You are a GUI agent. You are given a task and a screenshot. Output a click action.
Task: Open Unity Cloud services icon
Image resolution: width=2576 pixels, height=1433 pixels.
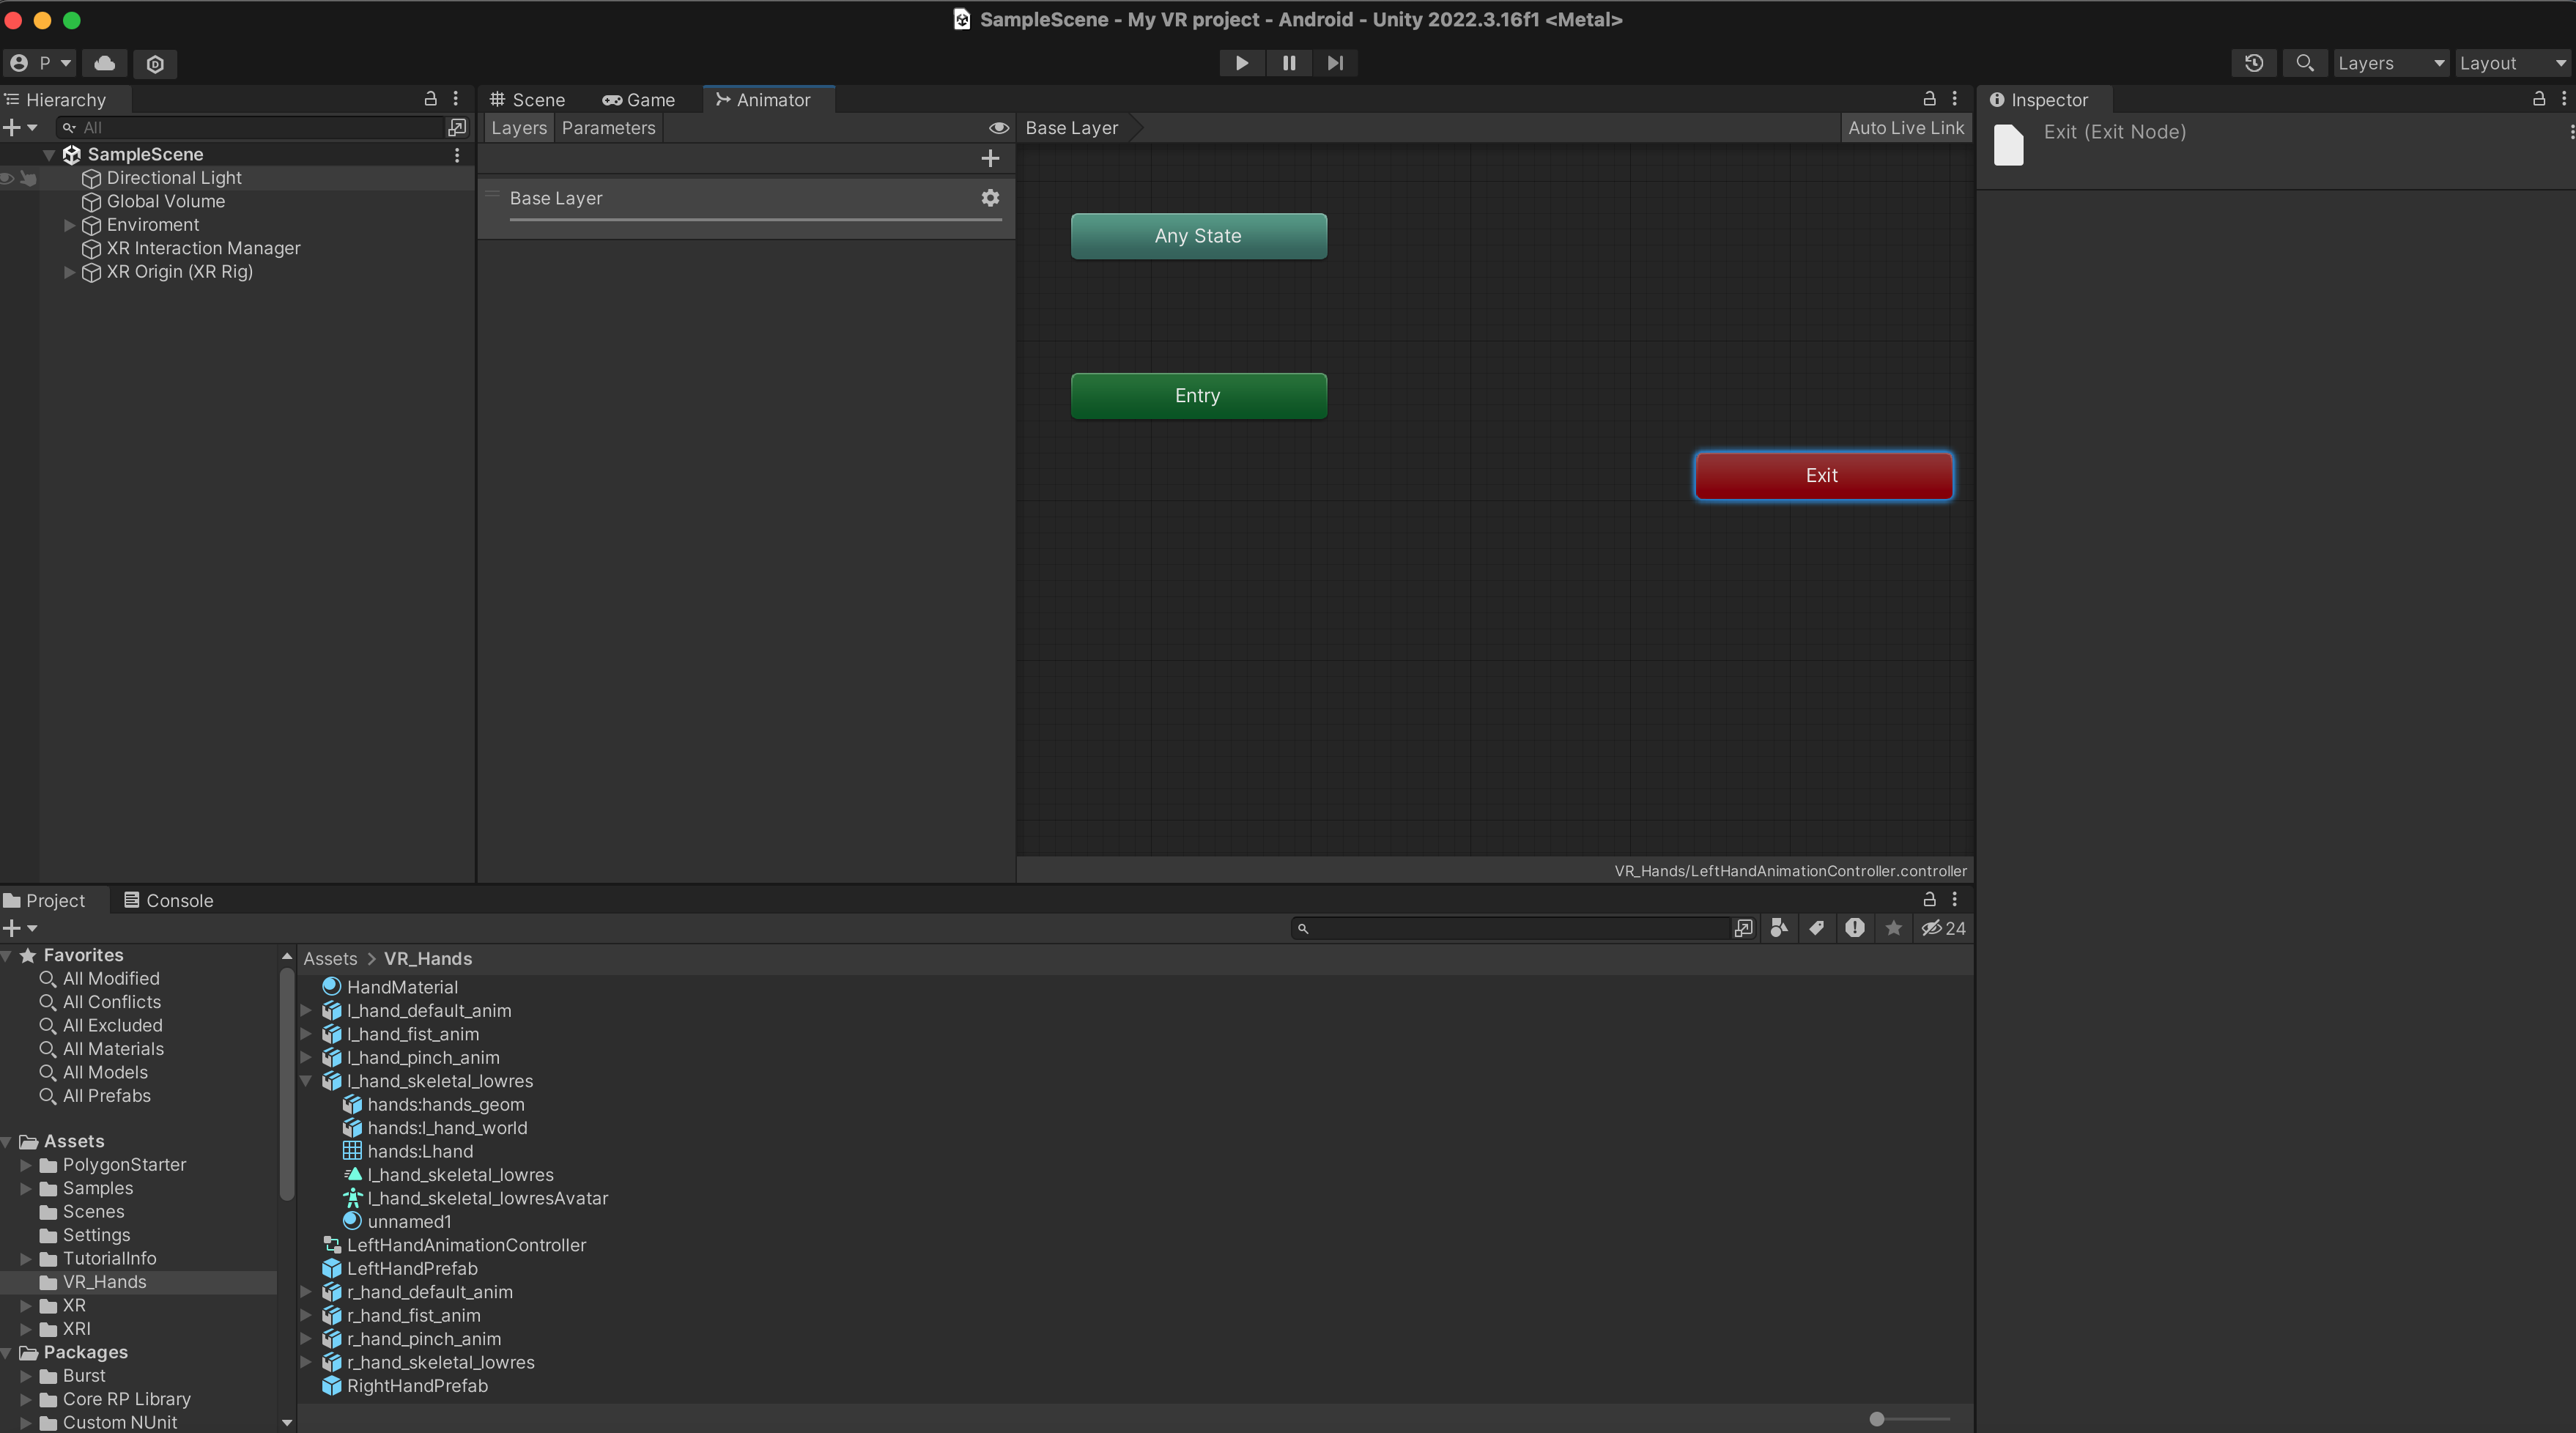click(104, 63)
